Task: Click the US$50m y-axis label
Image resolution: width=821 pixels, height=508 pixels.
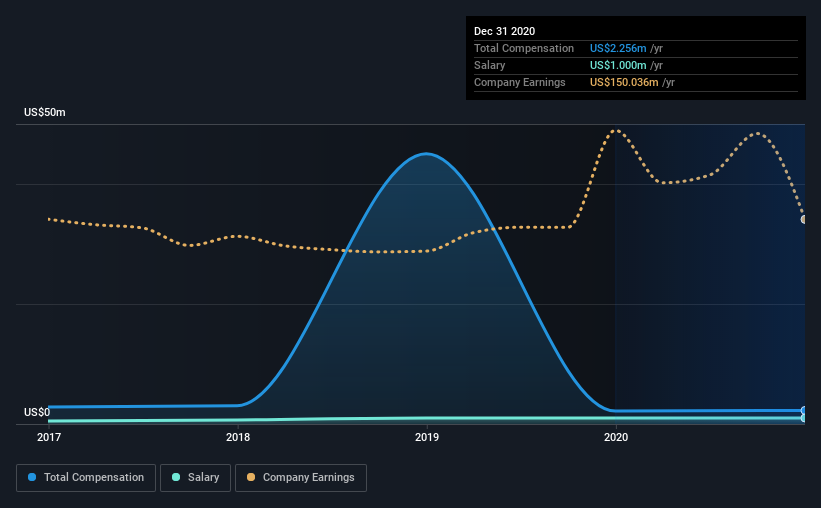Action: (45, 113)
